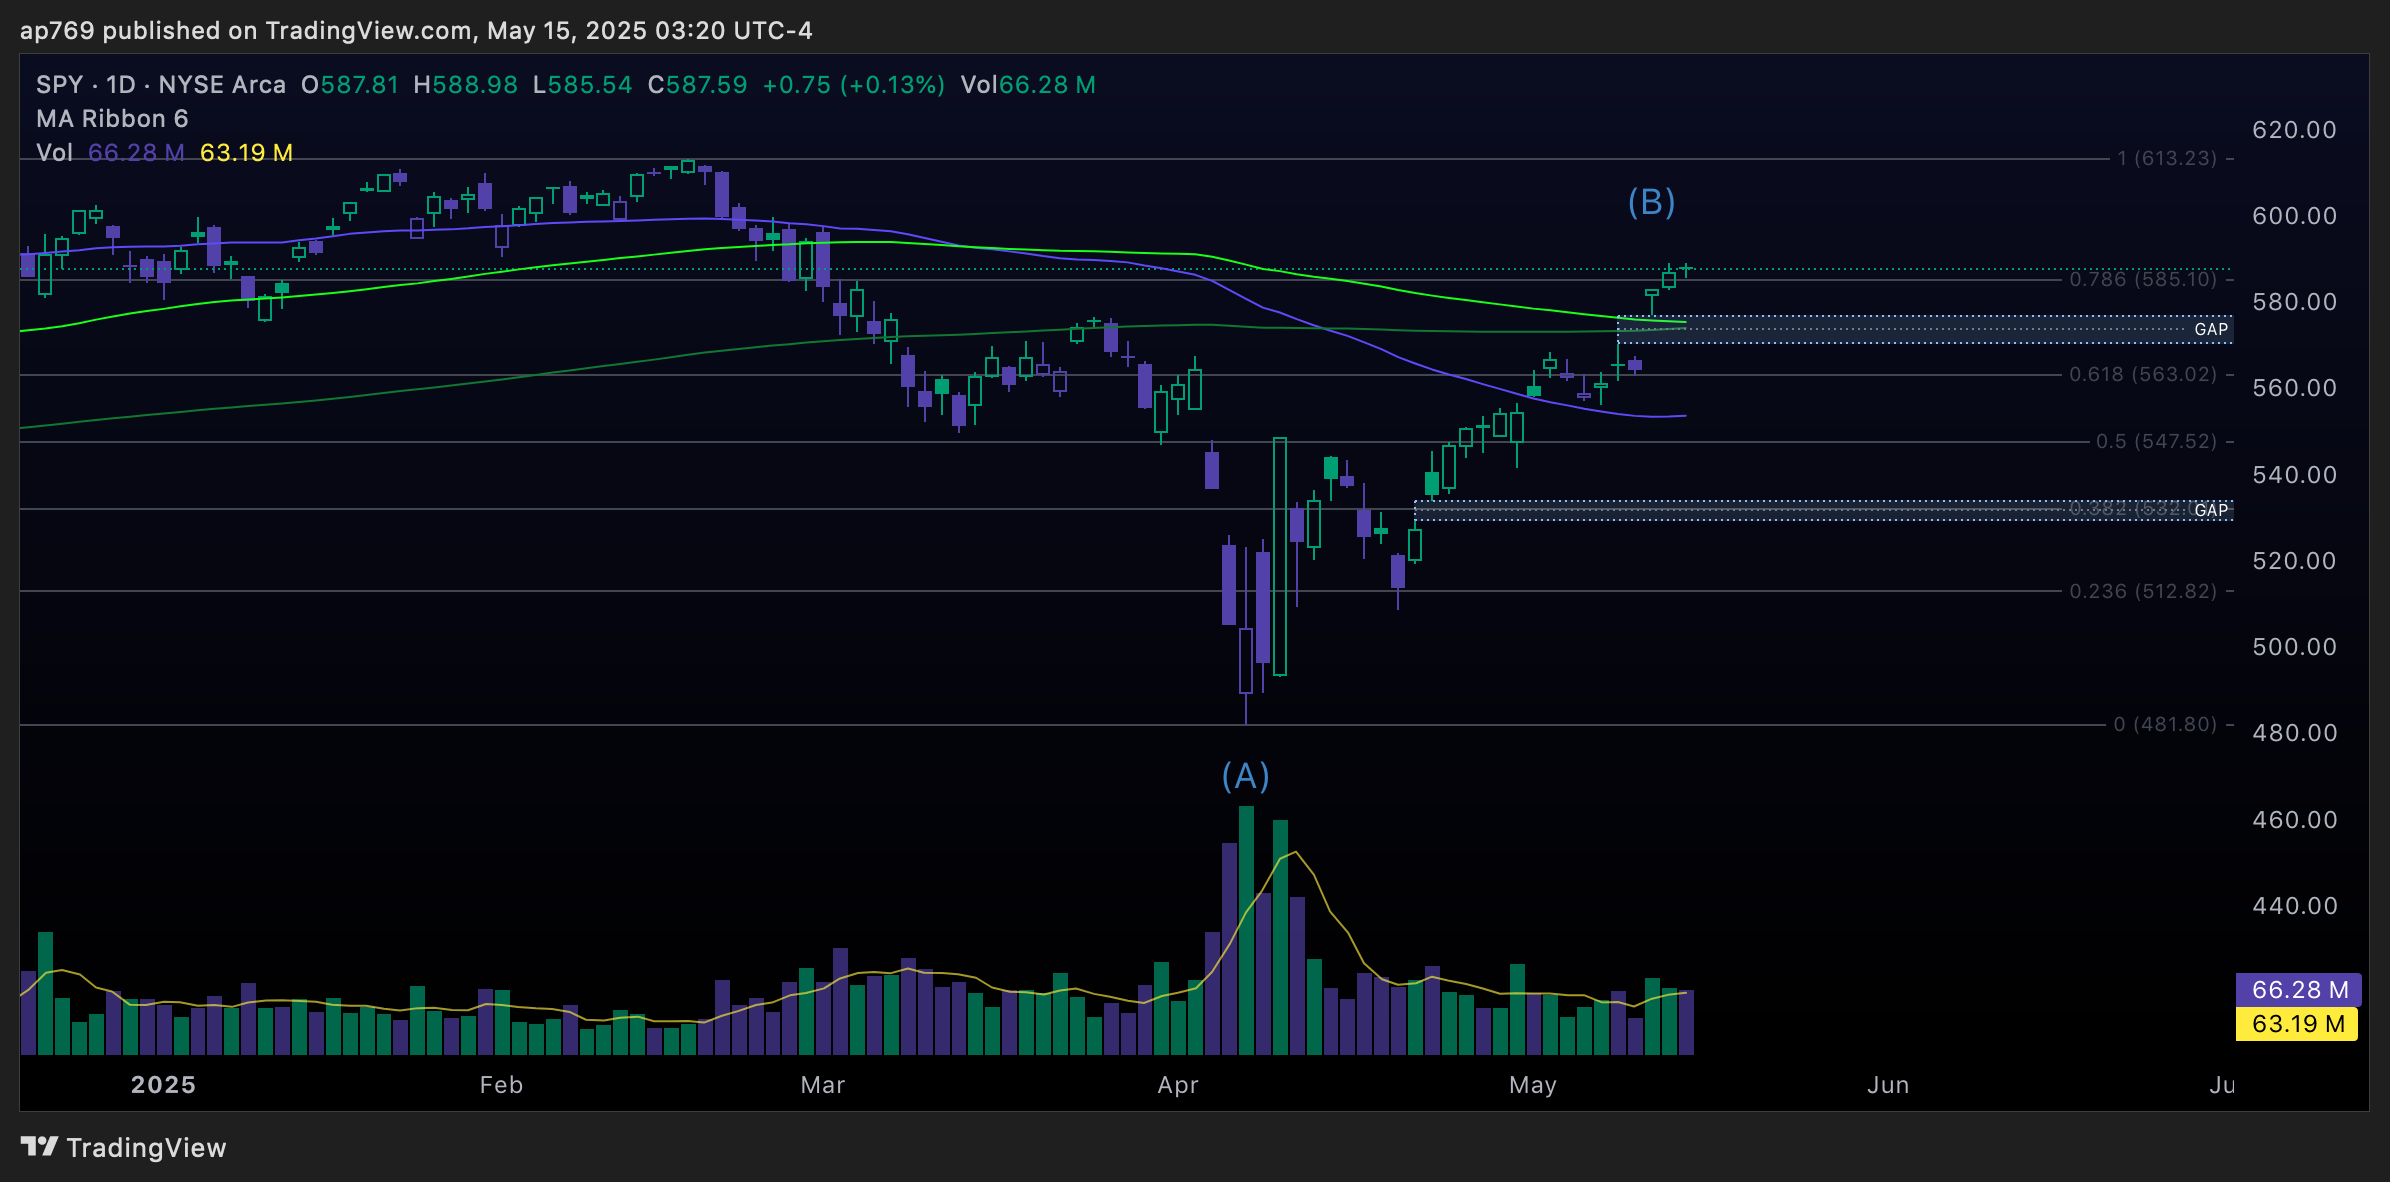This screenshot has height=1182, width=2390.
Task: Click the Fibonacci level 1 (613.23) label
Action: (x=2166, y=158)
